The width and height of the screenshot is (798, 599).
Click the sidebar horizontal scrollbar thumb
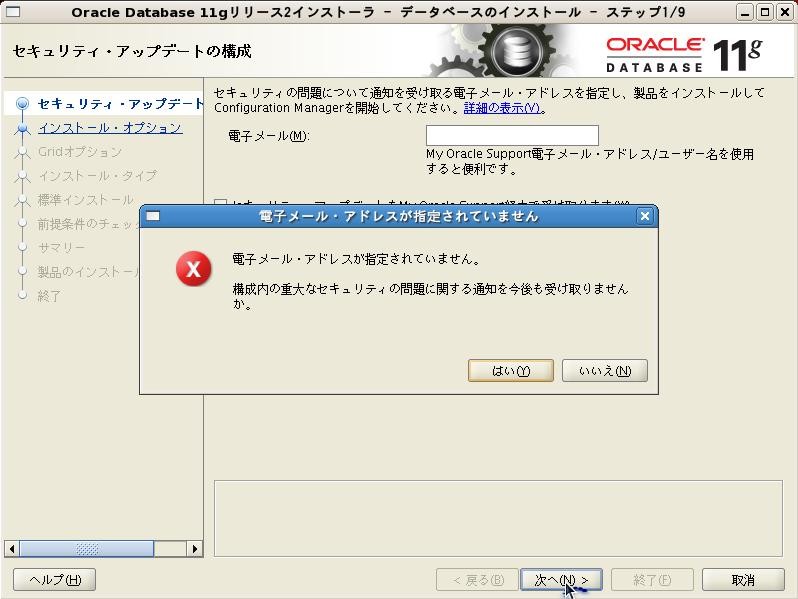pyautogui.click(x=87, y=549)
